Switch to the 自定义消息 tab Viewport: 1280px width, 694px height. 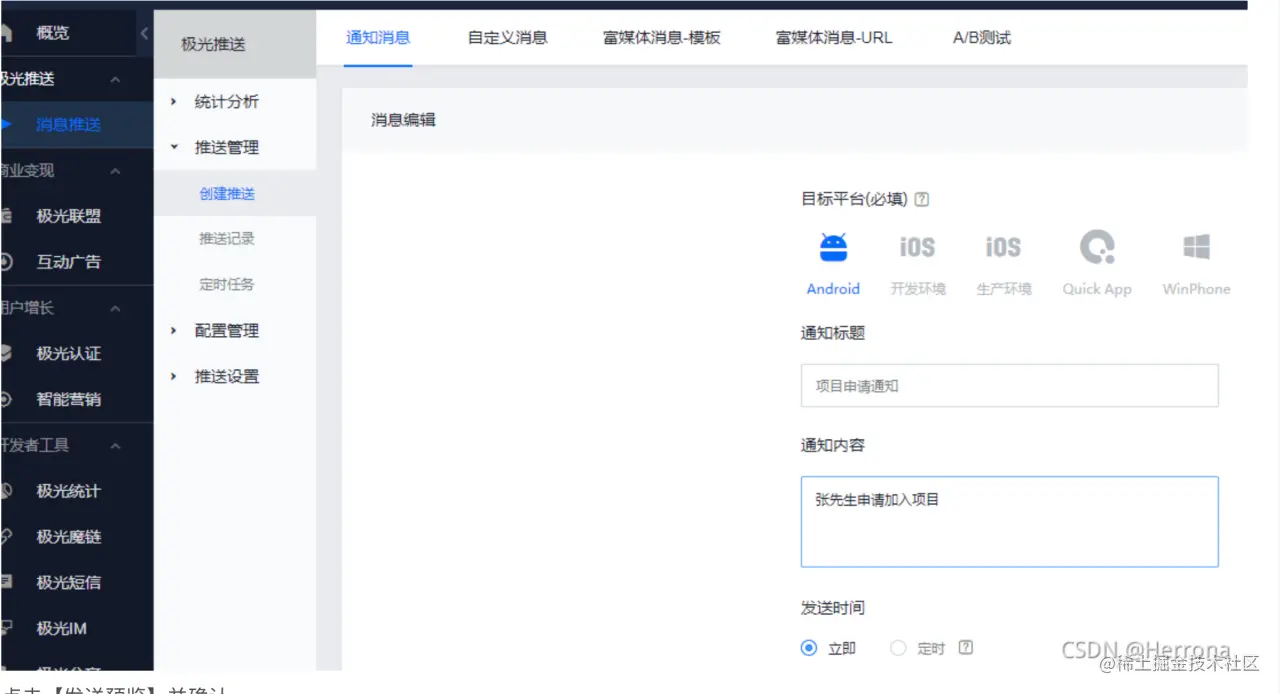tap(507, 36)
